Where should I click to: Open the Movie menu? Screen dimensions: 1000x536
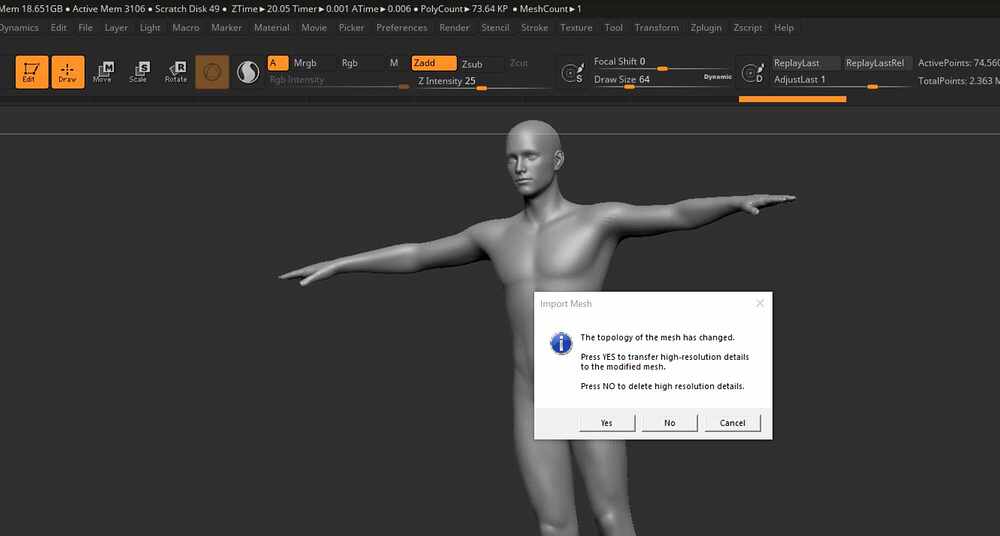pyautogui.click(x=314, y=27)
